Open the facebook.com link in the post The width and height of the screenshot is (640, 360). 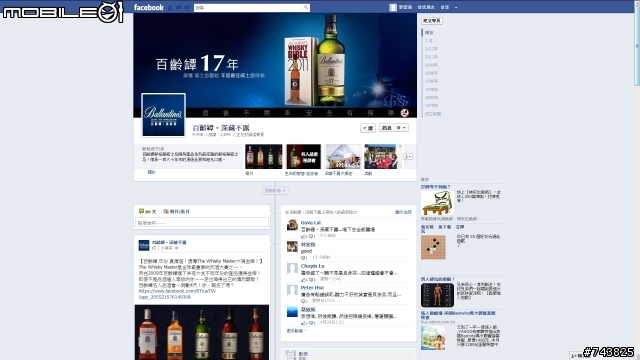tap(177, 294)
